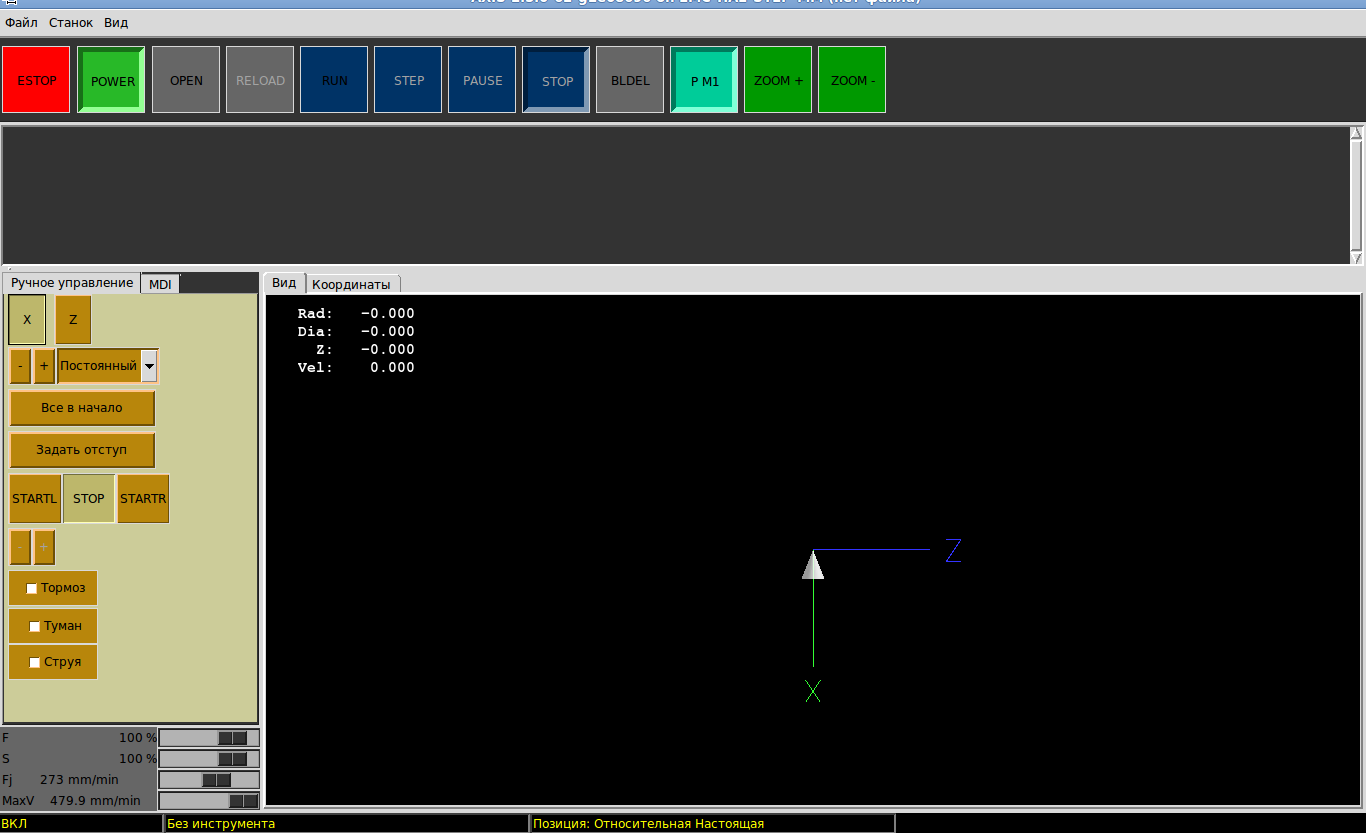The width and height of the screenshot is (1366, 833).
Task: Click the Fj jog speed slider
Action: click(209, 780)
